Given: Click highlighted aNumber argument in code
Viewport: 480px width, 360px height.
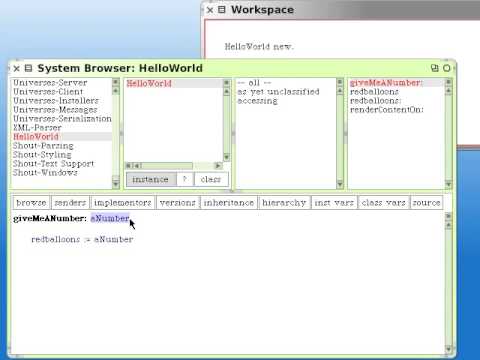Looking at the screenshot, I should pyautogui.click(x=110, y=218).
